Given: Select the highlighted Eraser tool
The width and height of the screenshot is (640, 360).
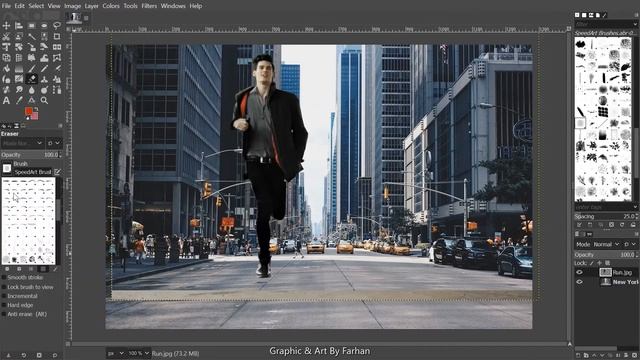Looking at the screenshot, I should click(31, 79).
